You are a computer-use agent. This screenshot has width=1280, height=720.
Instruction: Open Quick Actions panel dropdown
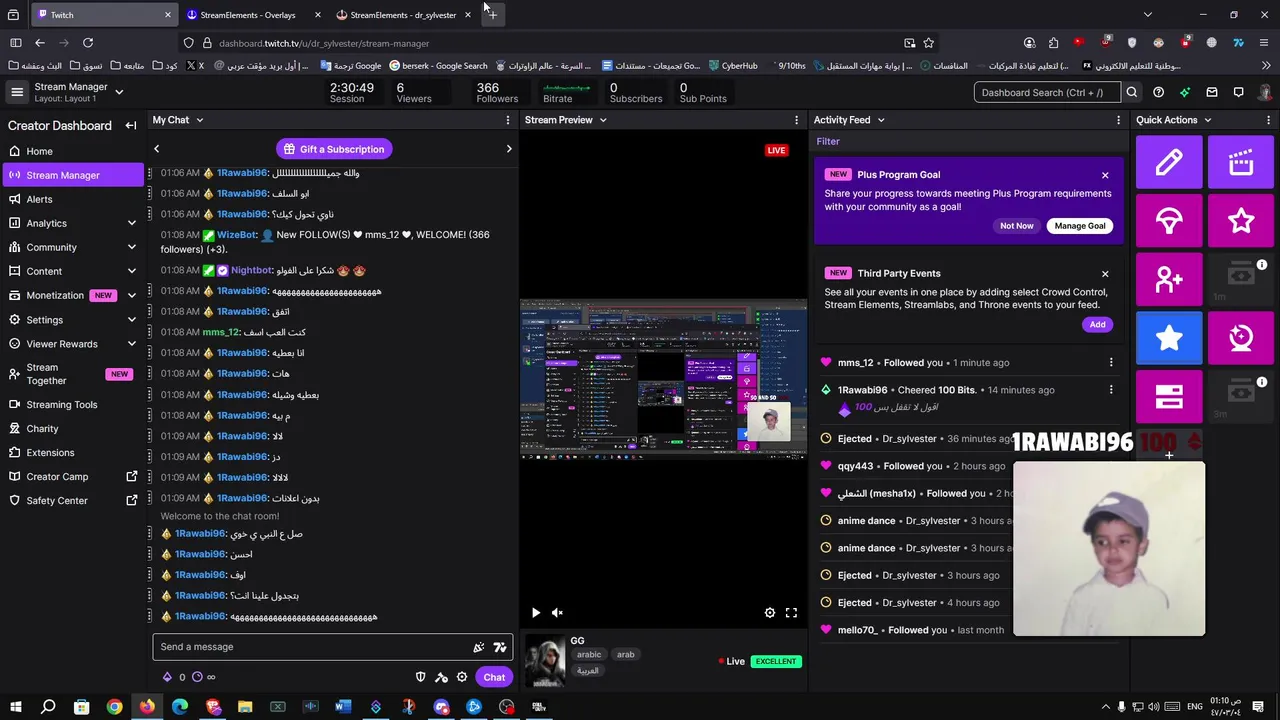click(x=1207, y=120)
